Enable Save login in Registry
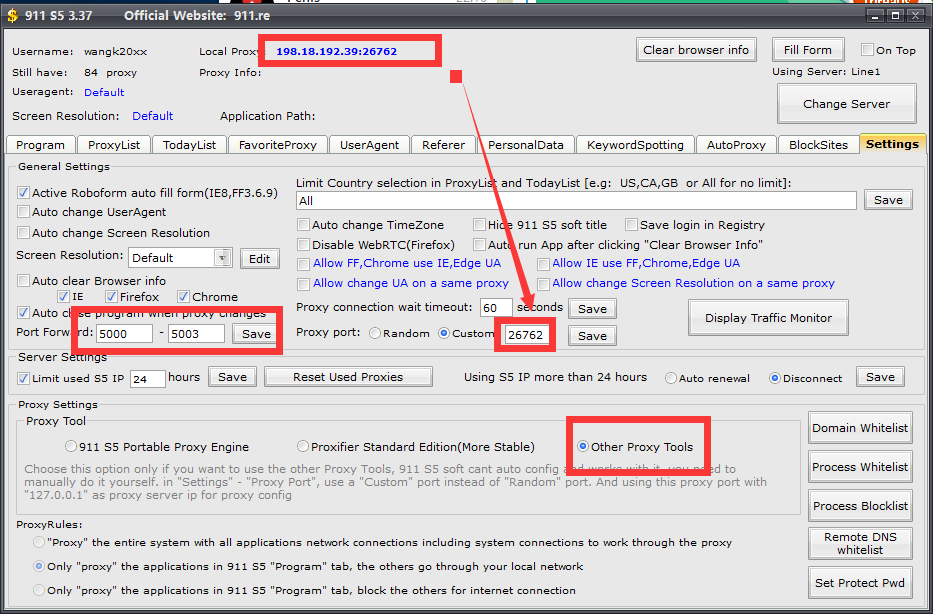Viewport: 933px width, 614px height. click(631, 225)
